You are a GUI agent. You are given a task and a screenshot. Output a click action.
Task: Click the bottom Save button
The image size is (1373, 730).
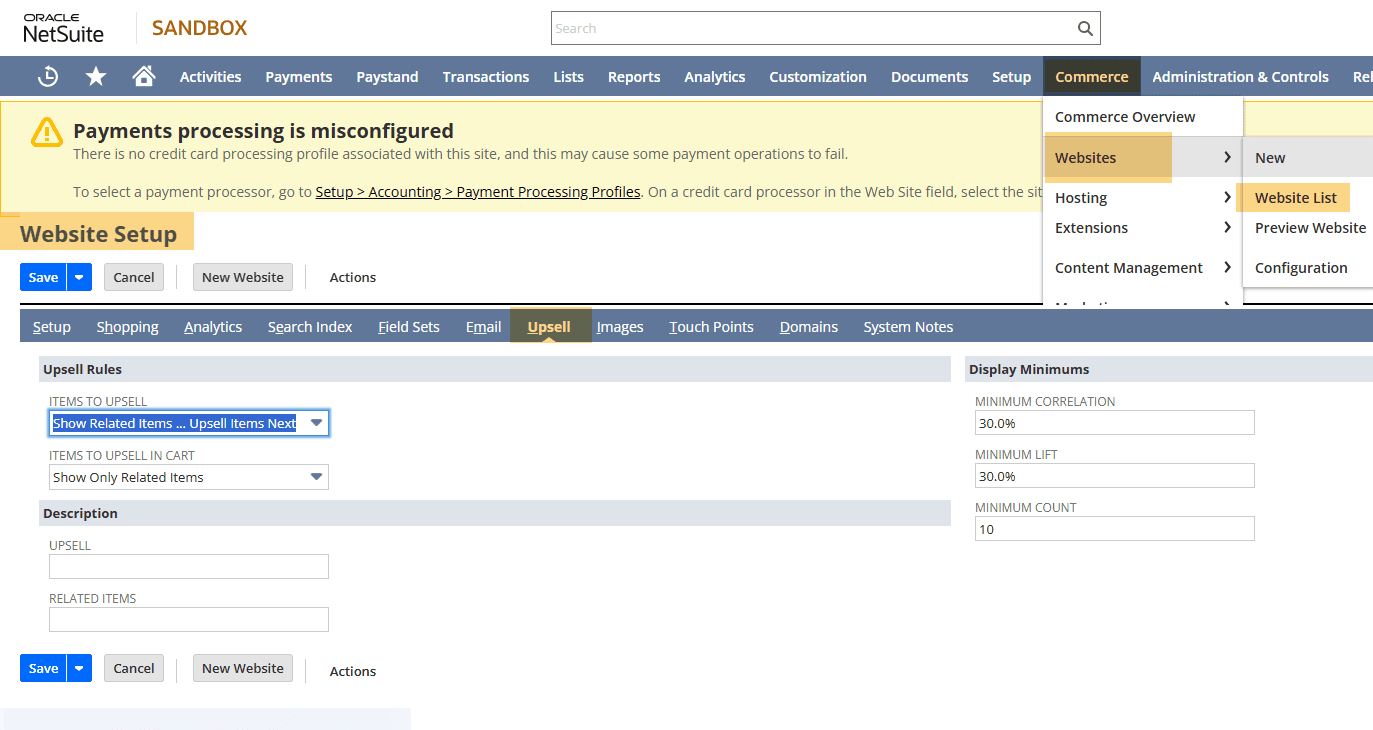coord(43,668)
